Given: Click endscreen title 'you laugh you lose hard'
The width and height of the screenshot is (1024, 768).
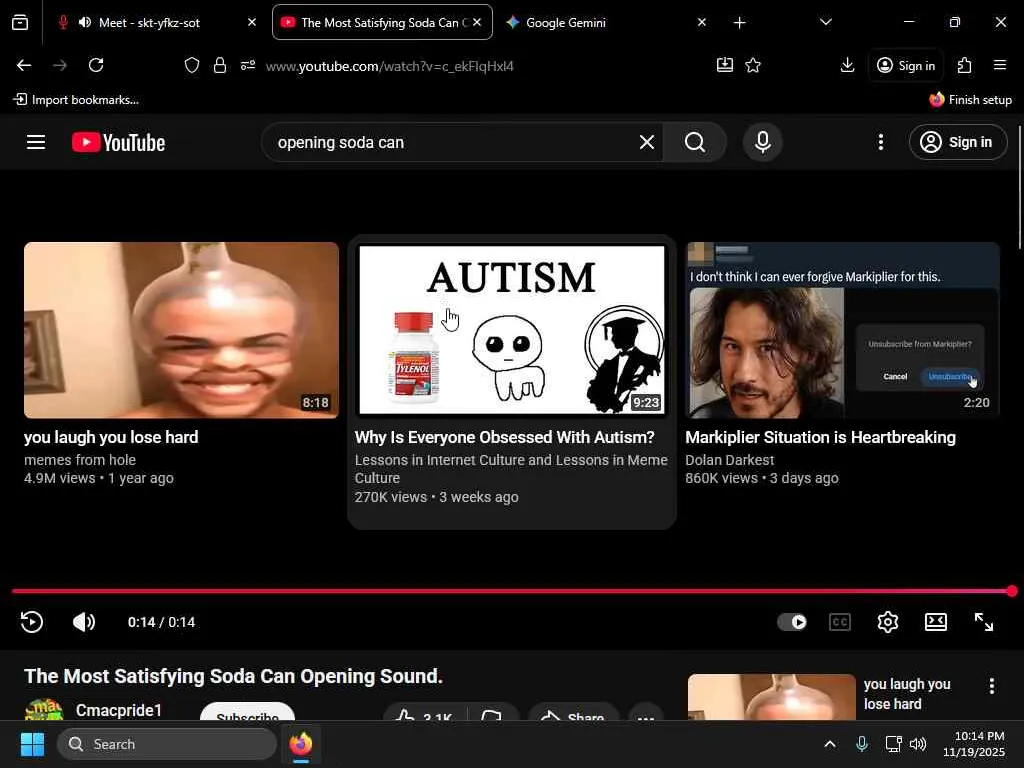Looking at the screenshot, I should [x=111, y=437].
